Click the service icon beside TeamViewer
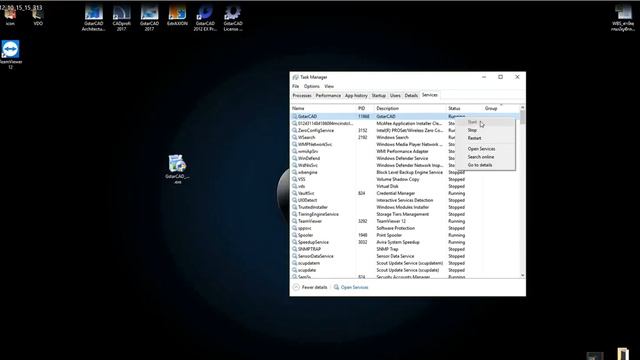The height and width of the screenshot is (360, 640). tap(294, 221)
